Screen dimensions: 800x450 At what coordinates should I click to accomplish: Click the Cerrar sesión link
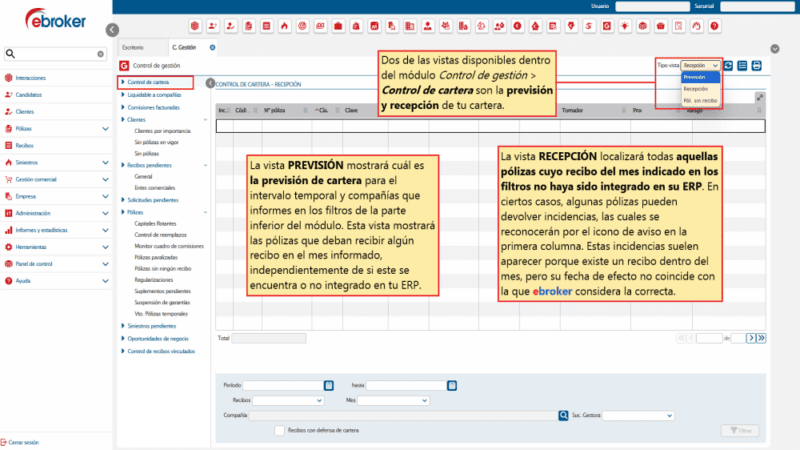coord(23,442)
